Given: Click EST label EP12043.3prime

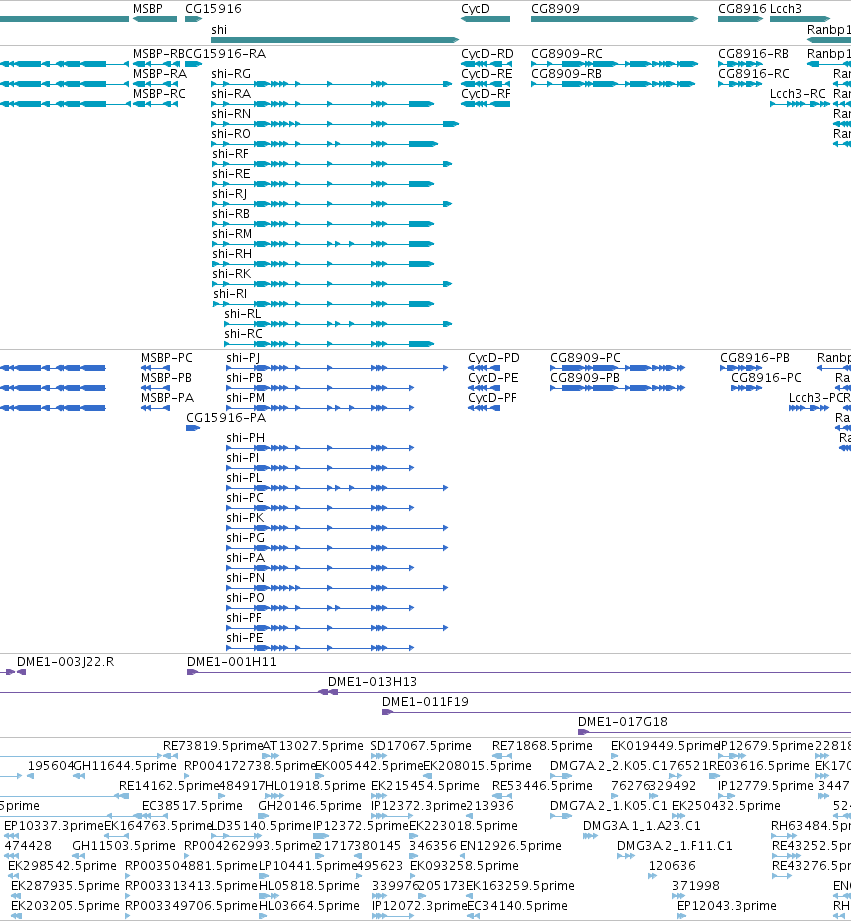Looking at the screenshot, I should [x=727, y=906].
